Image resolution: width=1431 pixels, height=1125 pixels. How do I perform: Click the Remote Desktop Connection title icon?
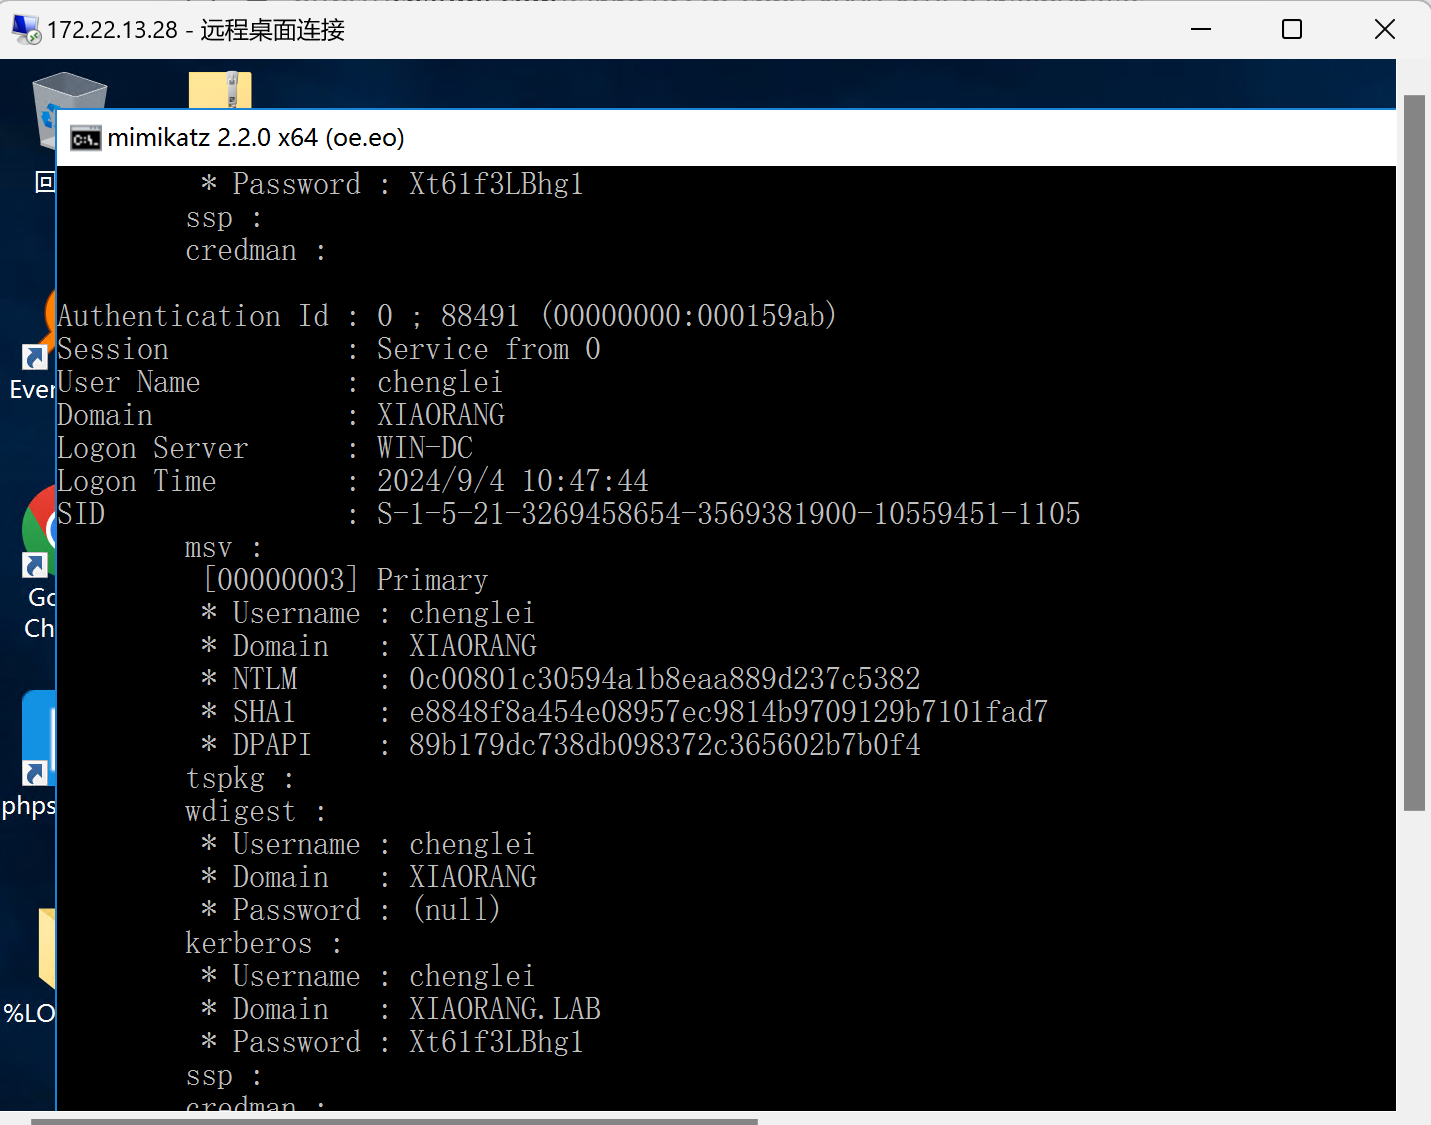[x=26, y=30]
